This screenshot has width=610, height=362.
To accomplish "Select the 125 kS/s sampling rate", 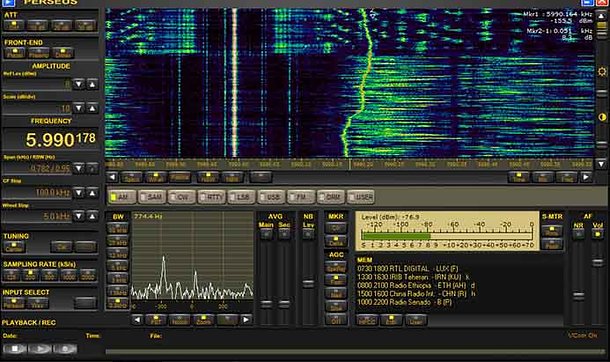I will [x=11, y=275].
